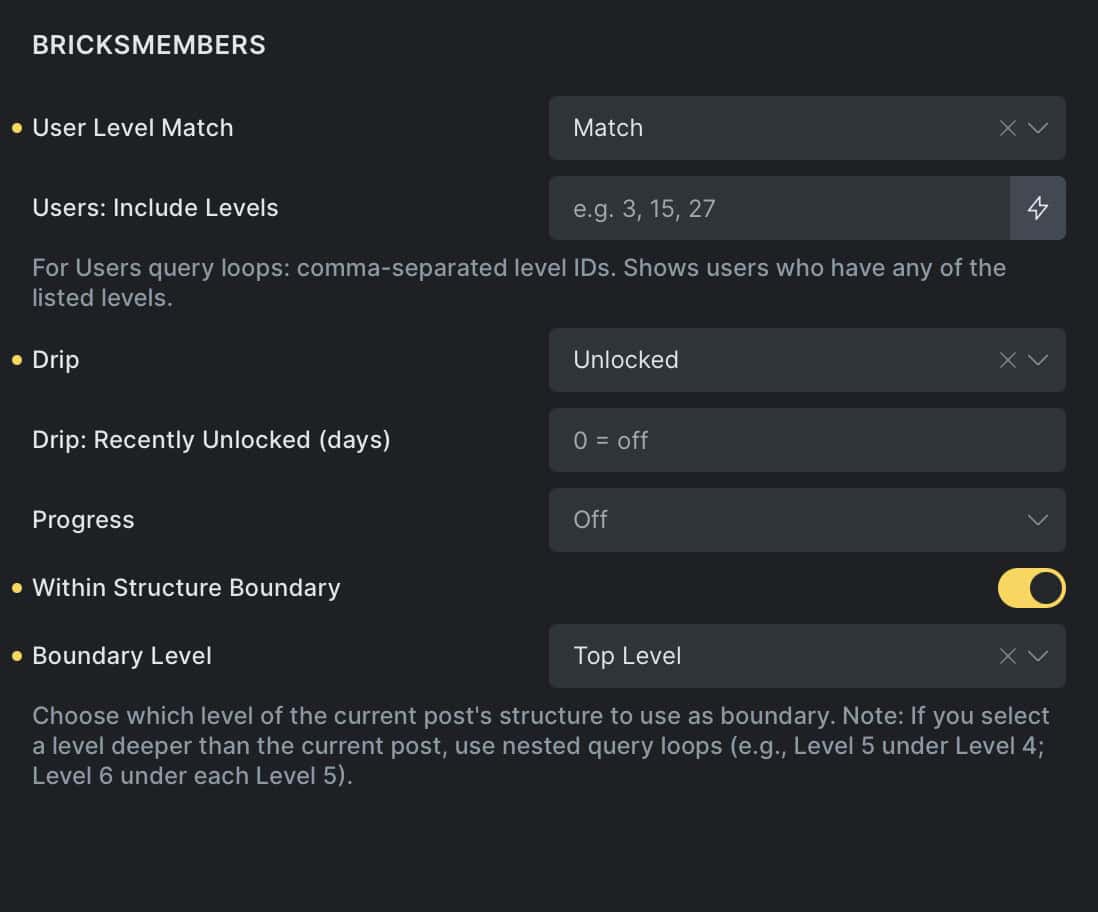Clear the User Level Match selection
Image resolution: width=1098 pixels, height=912 pixels.
(x=1008, y=128)
